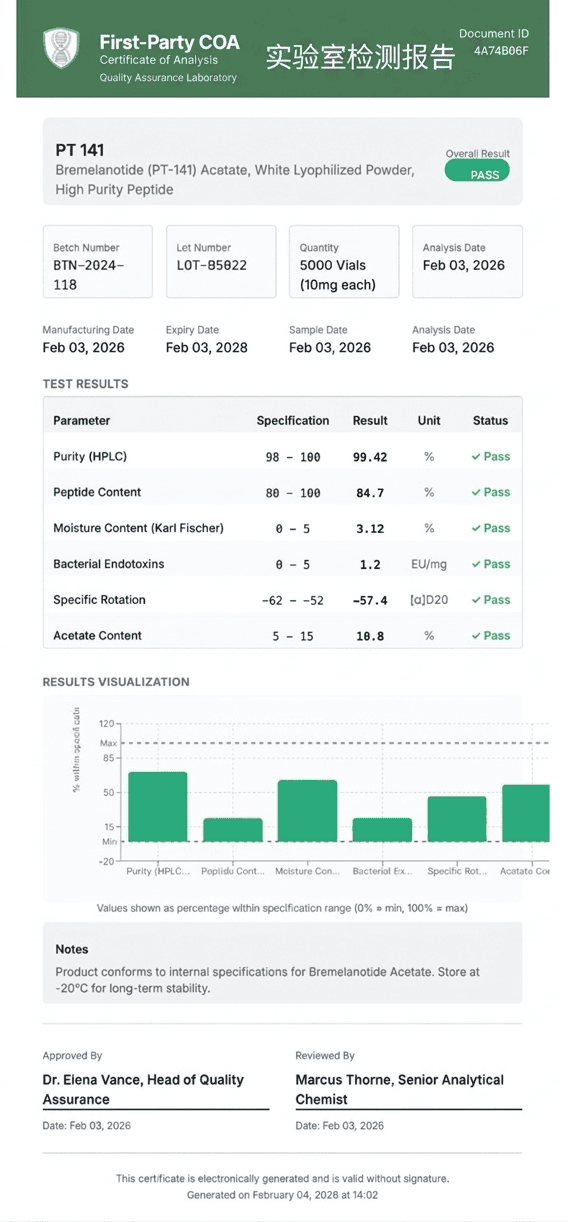Select the Purity result value 99.42
The height and width of the screenshot is (1222, 568).
[370, 457]
